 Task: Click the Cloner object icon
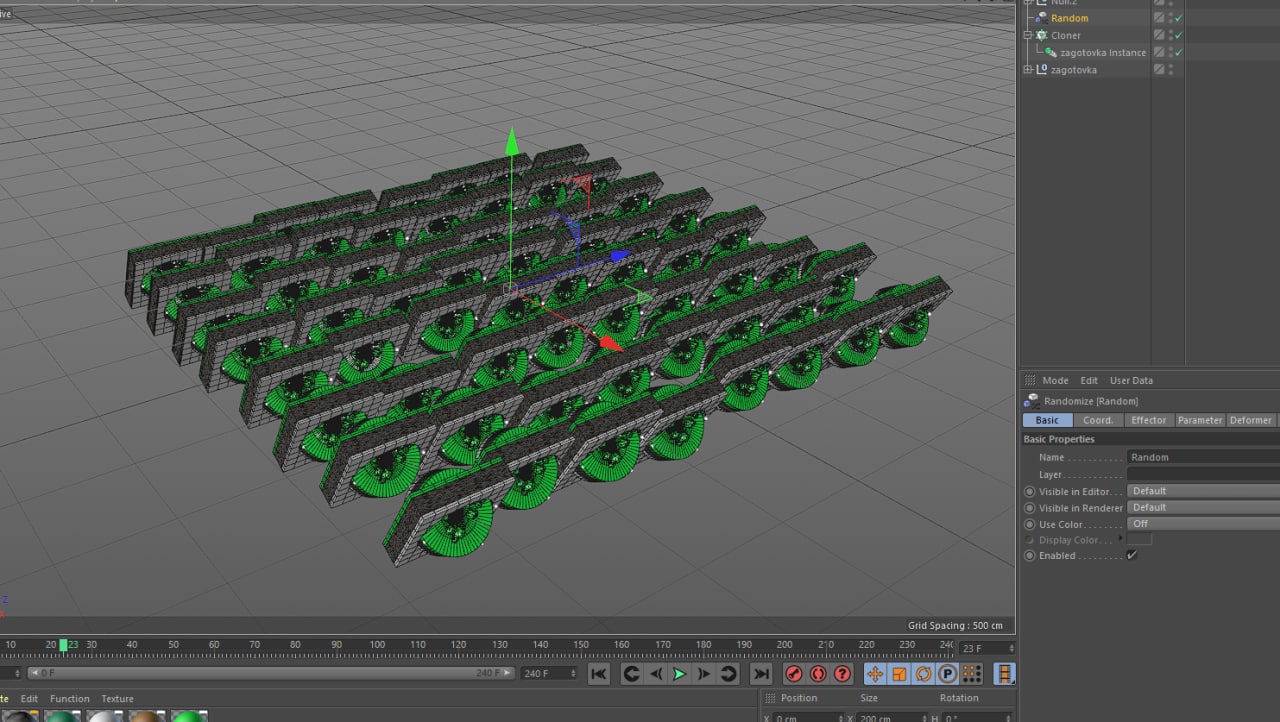pyautogui.click(x=1041, y=35)
